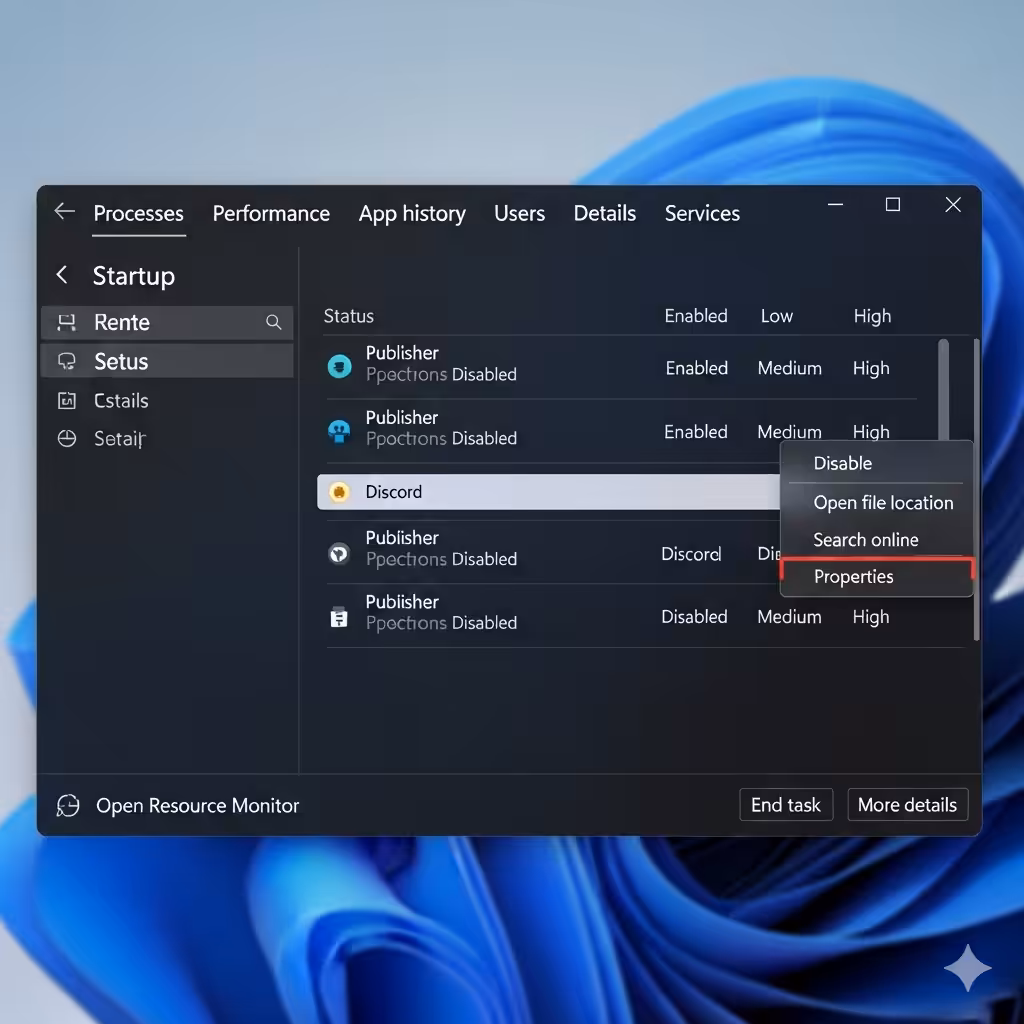The width and height of the screenshot is (1024, 1024).
Task: Click the Low column header
Action: click(776, 316)
